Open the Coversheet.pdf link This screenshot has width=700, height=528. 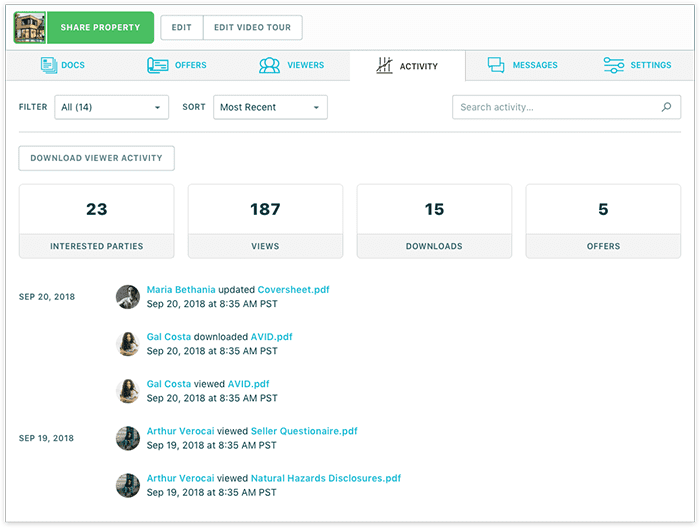pos(293,290)
